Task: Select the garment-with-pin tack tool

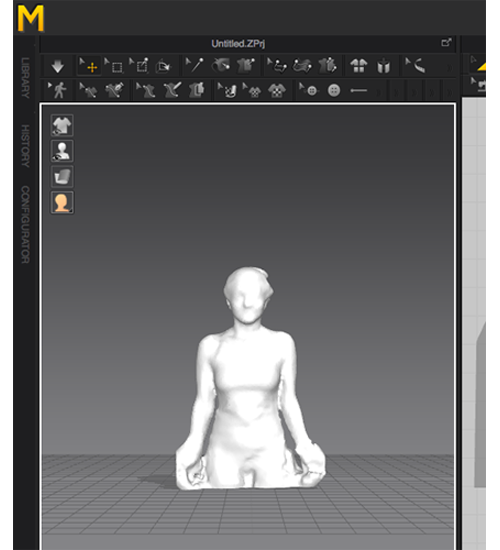Action: pyautogui.click(x=246, y=65)
